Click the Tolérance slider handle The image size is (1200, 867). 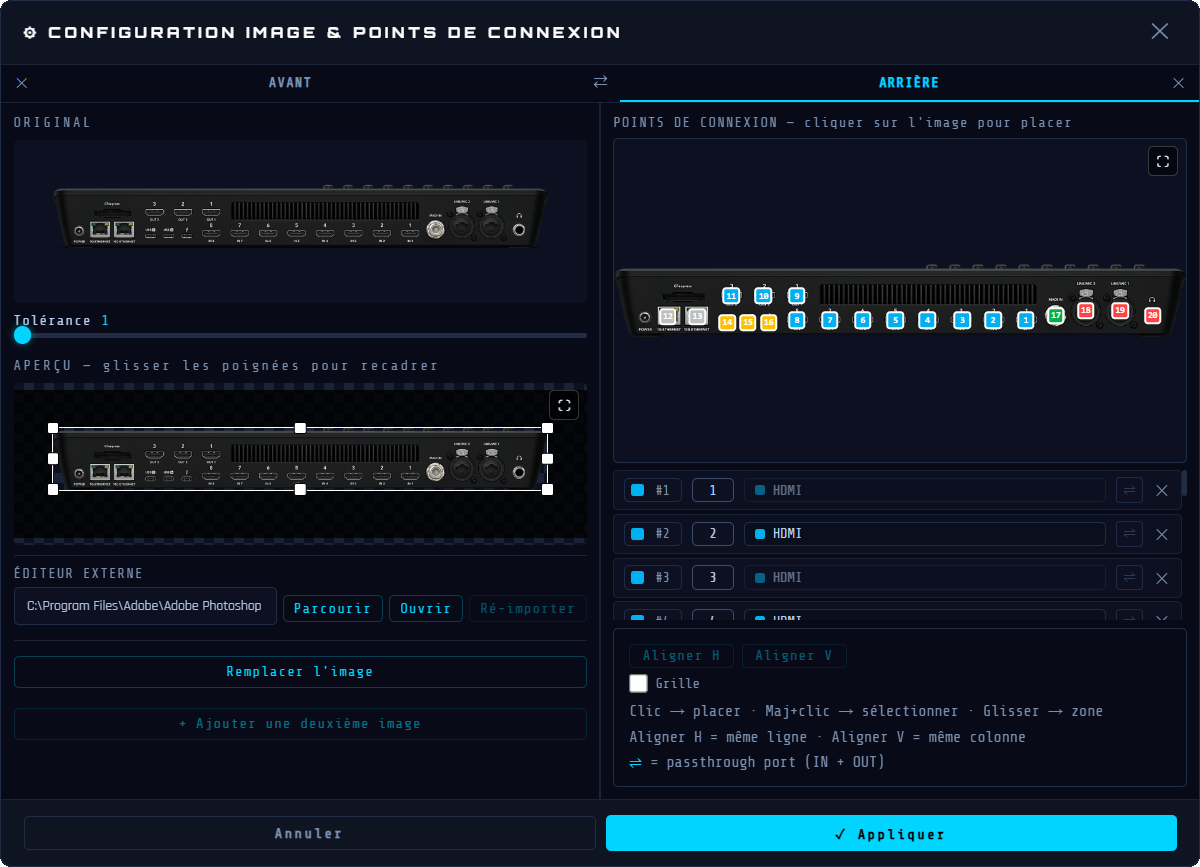[23, 335]
